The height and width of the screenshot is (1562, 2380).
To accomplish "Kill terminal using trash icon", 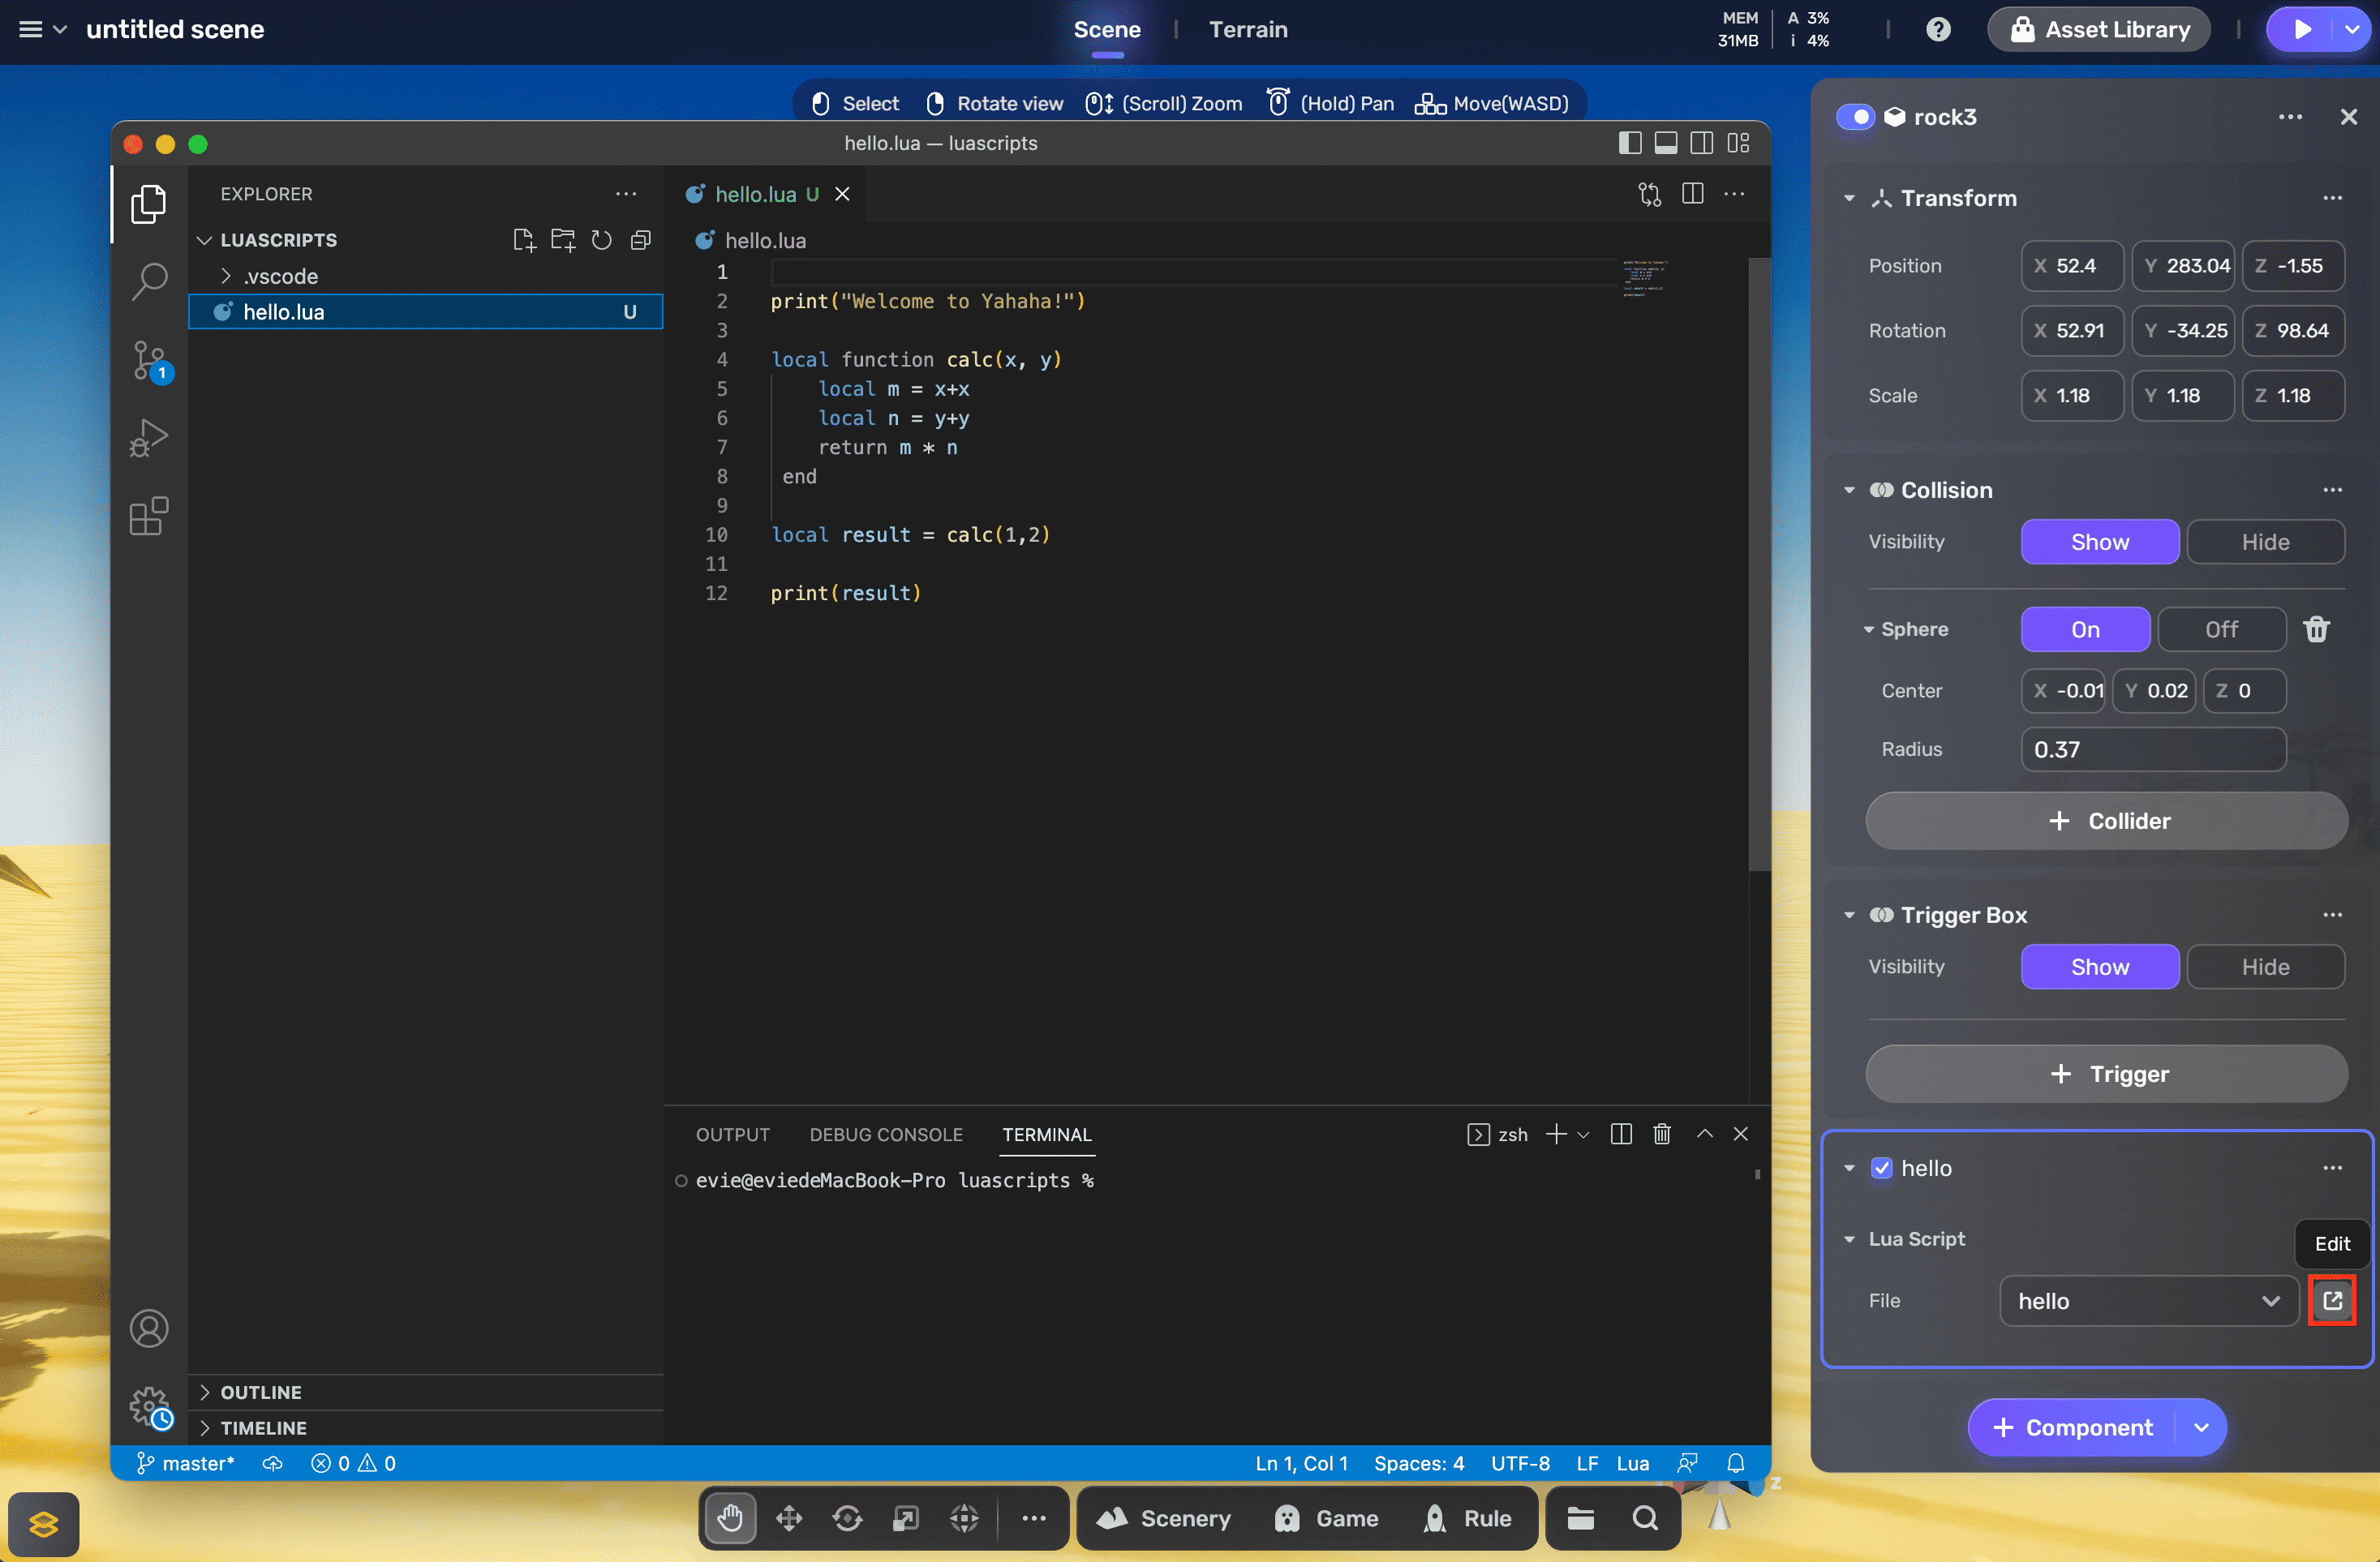I will click(1661, 1133).
